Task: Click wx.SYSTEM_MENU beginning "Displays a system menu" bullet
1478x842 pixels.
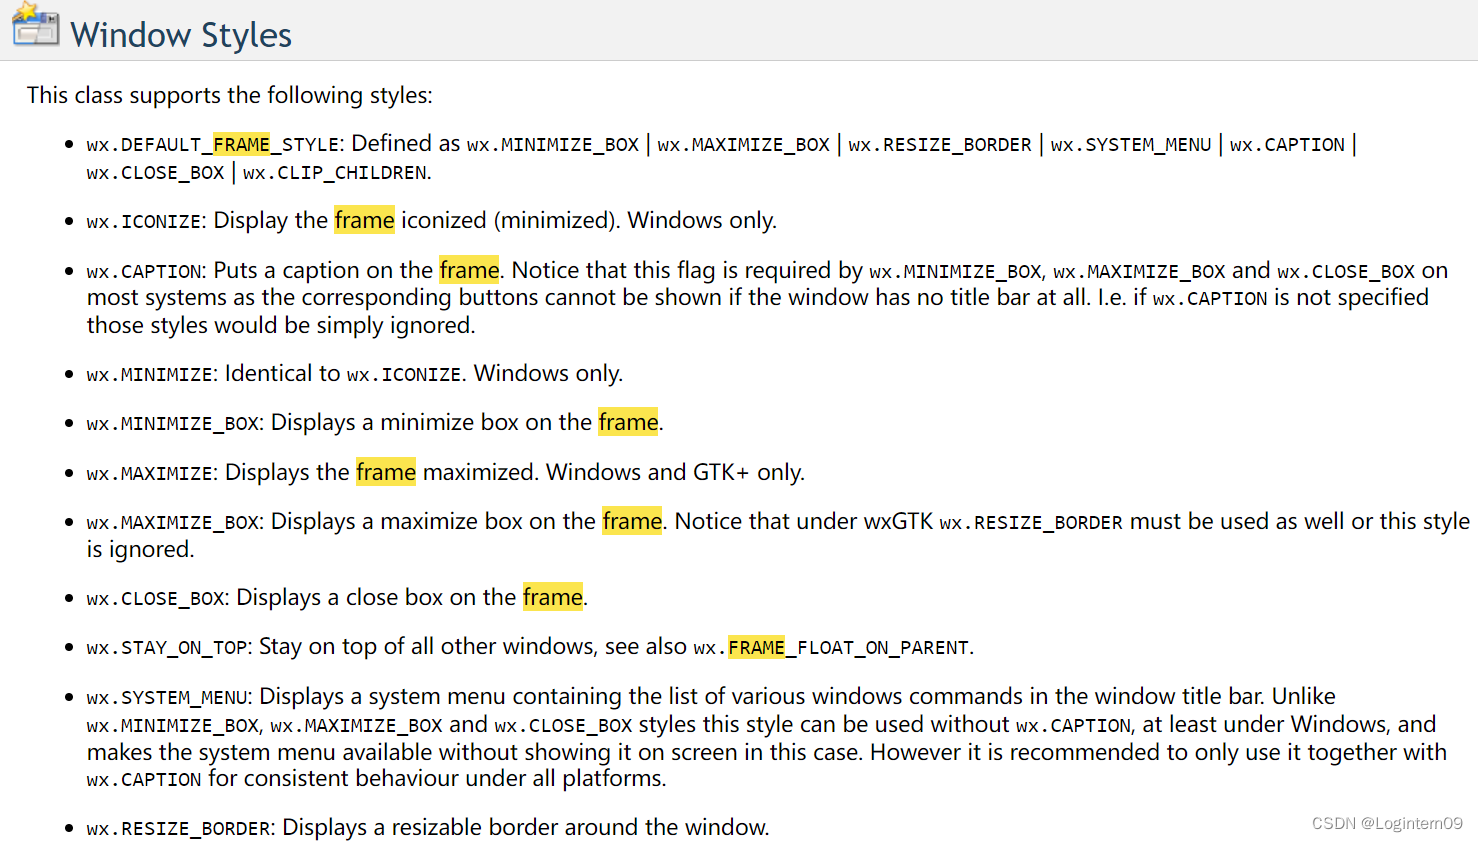Action: pos(168,698)
